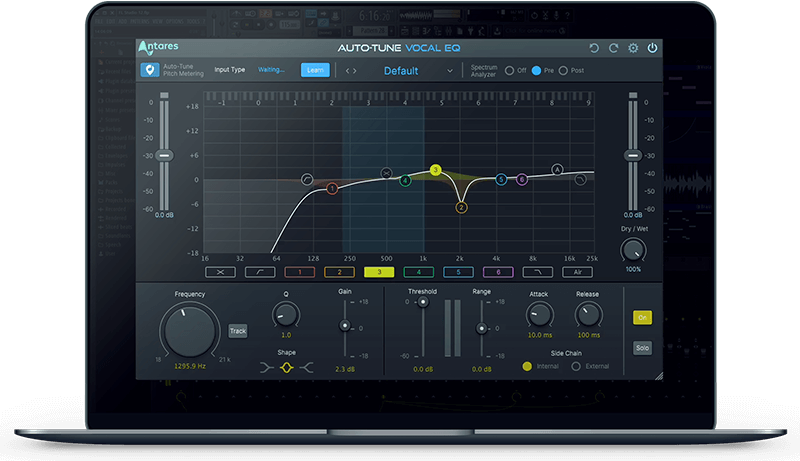Image resolution: width=800 pixels, height=461 pixels.
Task: Select External side chain
Action: click(x=576, y=366)
